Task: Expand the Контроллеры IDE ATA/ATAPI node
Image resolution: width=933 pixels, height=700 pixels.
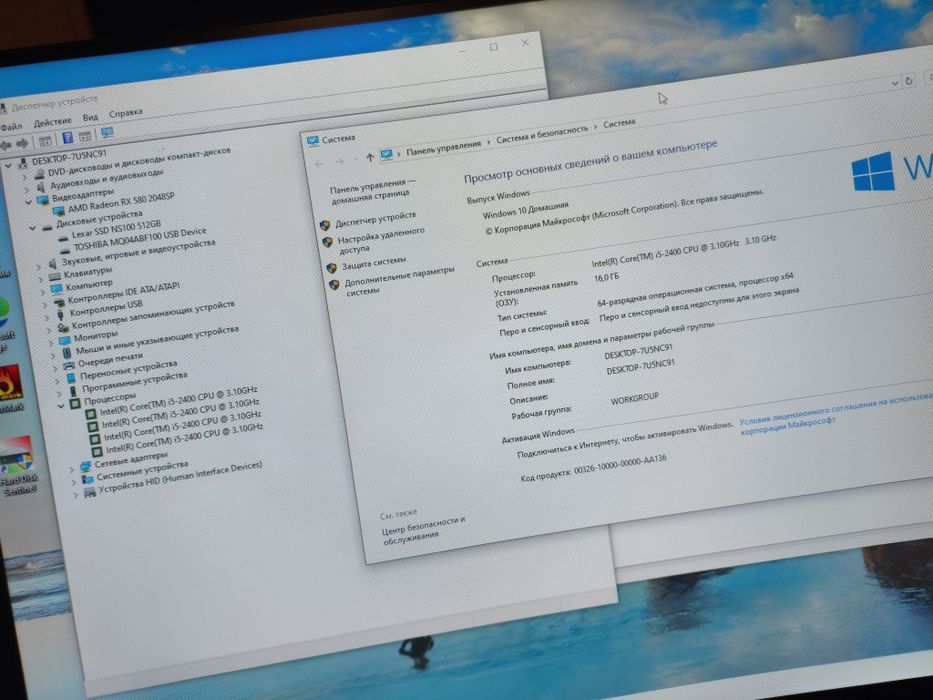Action: tap(45, 305)
